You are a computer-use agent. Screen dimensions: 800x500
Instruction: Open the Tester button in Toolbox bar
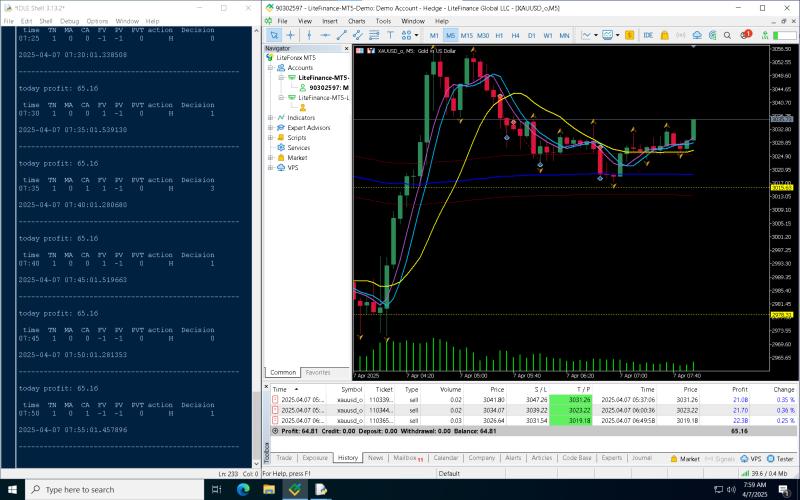780,459
